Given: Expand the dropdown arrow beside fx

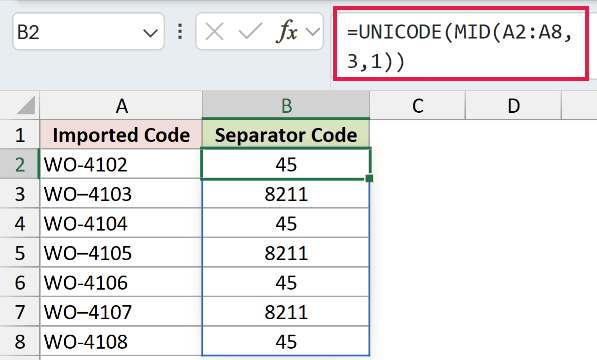Looking at the screenshot, I should [313, 32].
